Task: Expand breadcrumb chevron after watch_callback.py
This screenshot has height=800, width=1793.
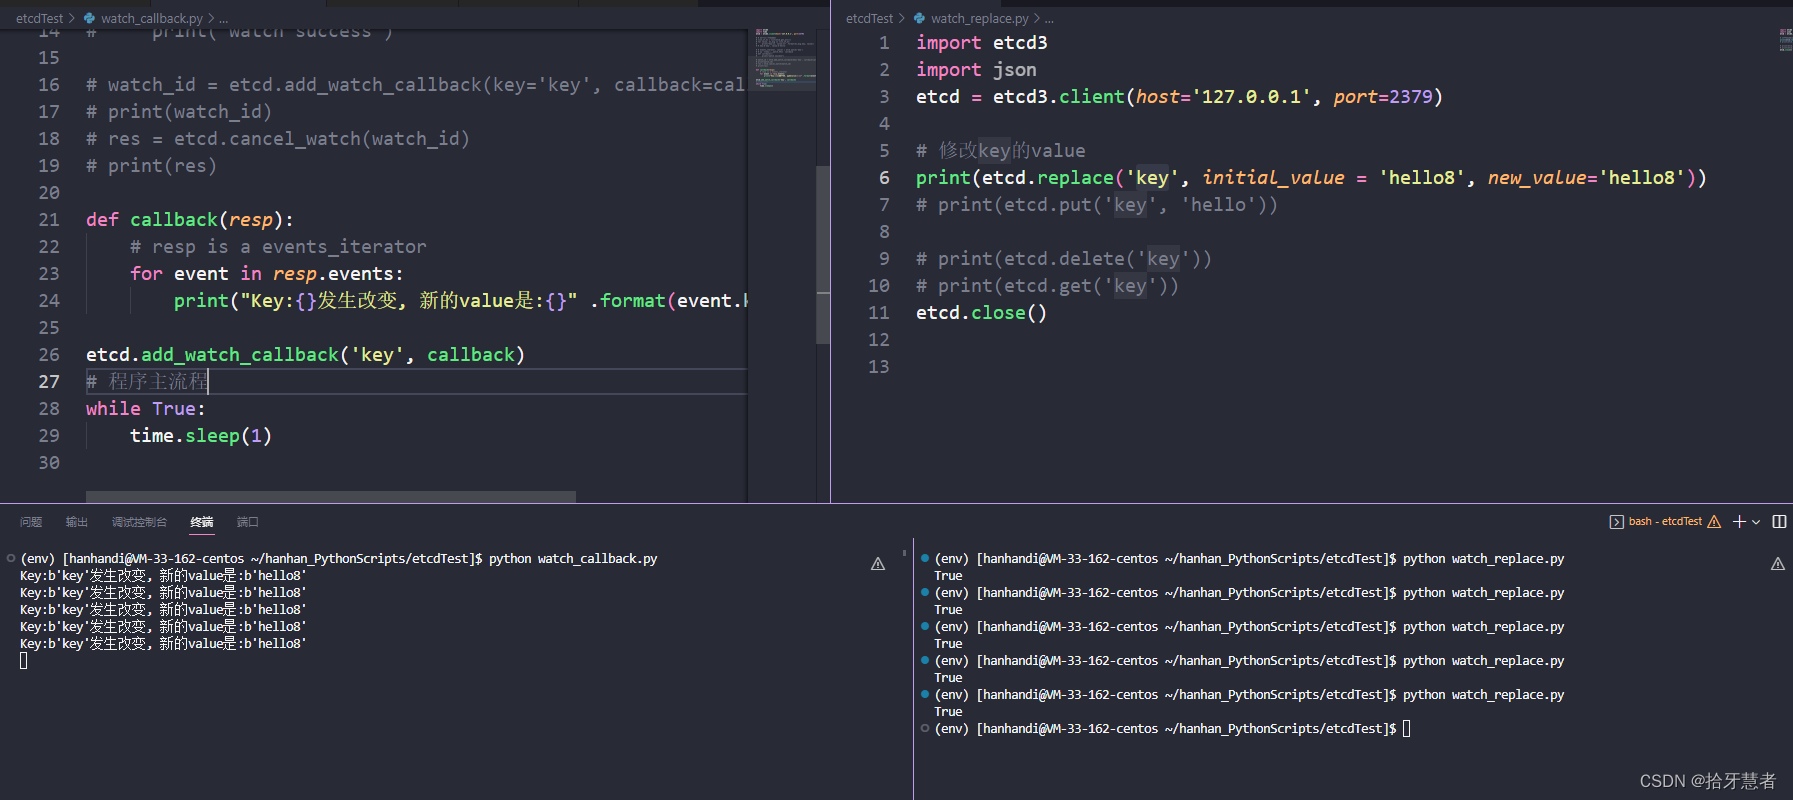Action: click(x=211, y=18)
